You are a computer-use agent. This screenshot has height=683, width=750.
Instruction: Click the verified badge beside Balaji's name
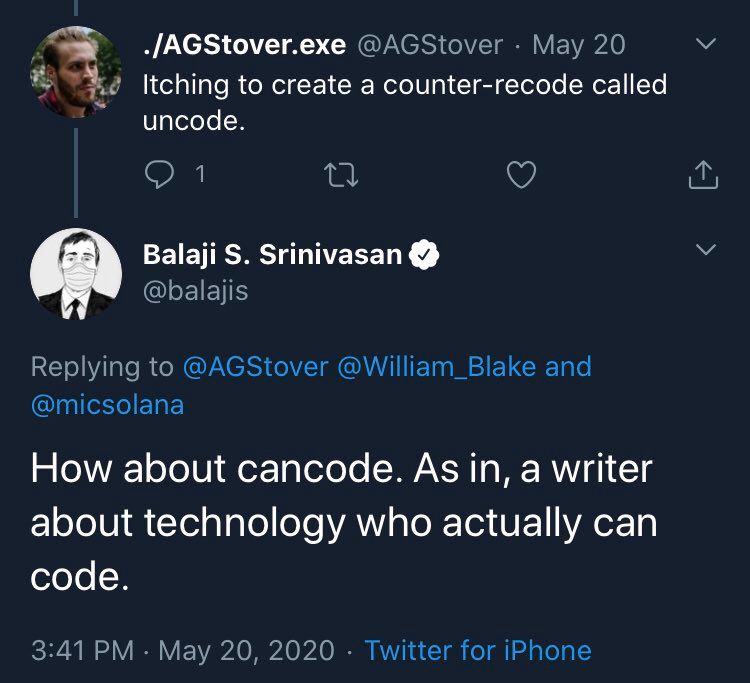click(427, 255)
